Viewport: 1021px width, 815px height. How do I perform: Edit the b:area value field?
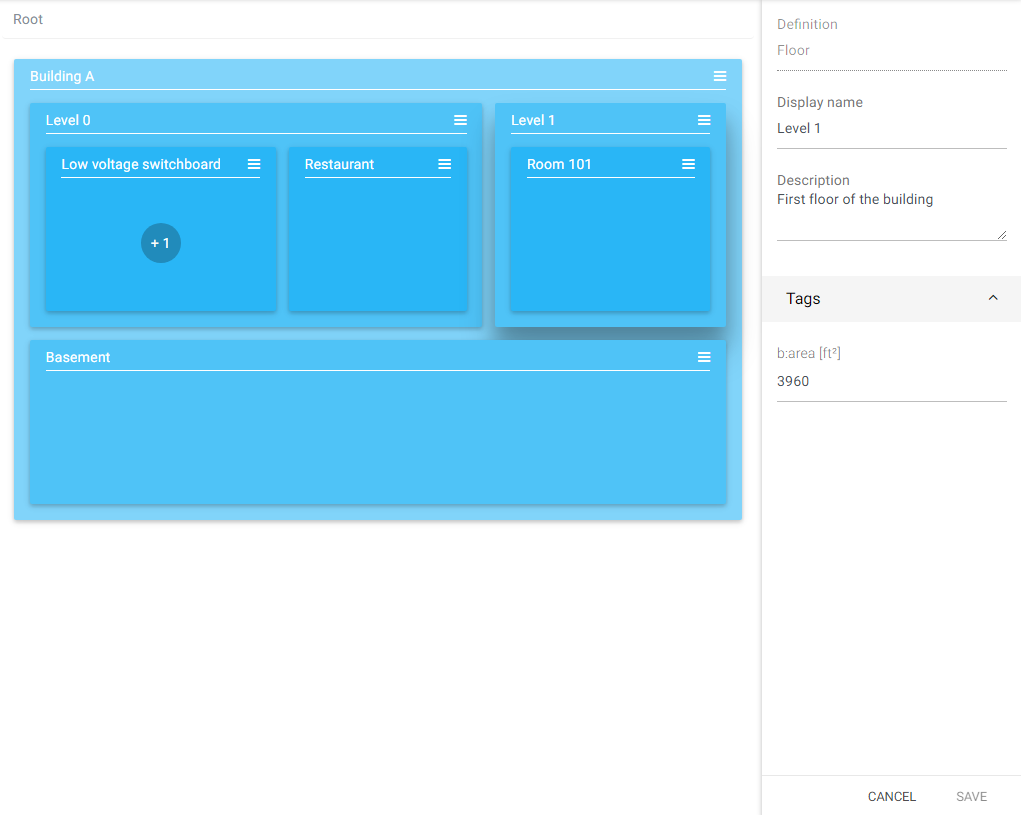pyautogui.click(x=890, y=382)
